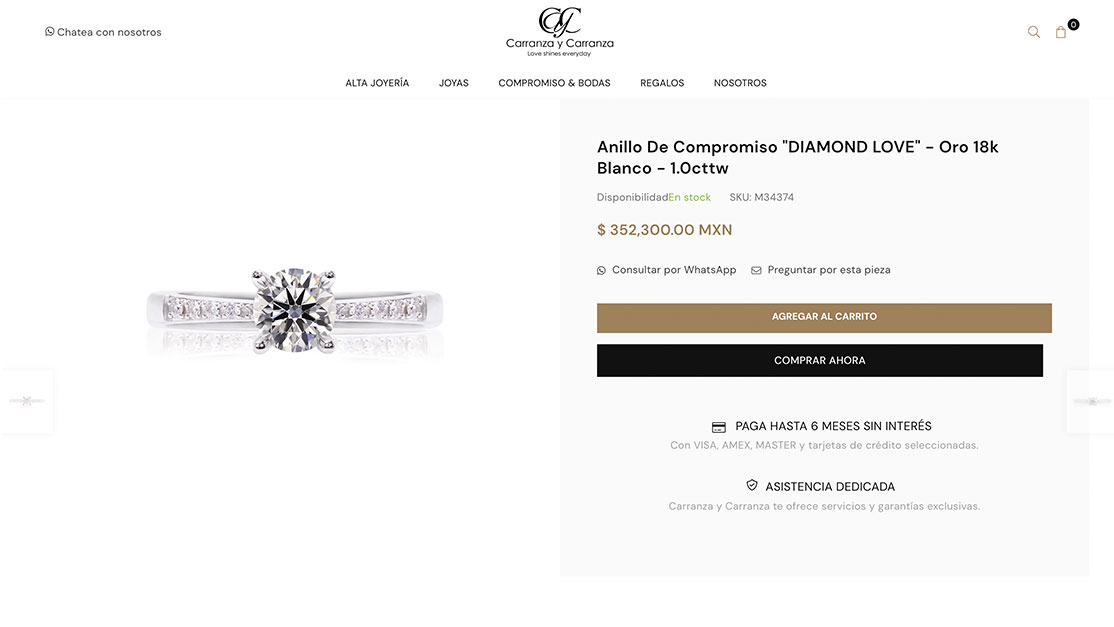Click the main diamond ring product image
The width and height of the screenshot is (1114, 627).
(x=294, y=310)
